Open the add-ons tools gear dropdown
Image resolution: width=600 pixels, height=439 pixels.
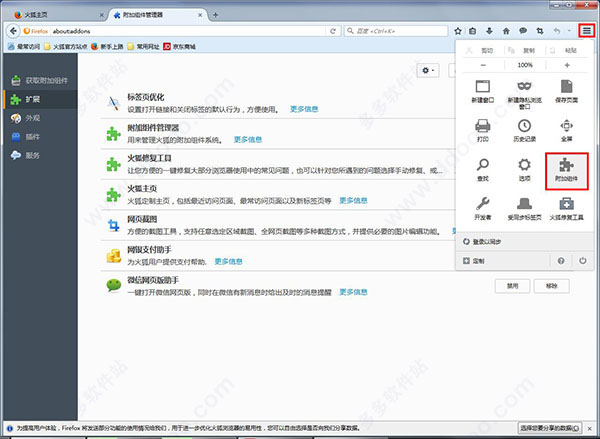(x=428, y=70)
